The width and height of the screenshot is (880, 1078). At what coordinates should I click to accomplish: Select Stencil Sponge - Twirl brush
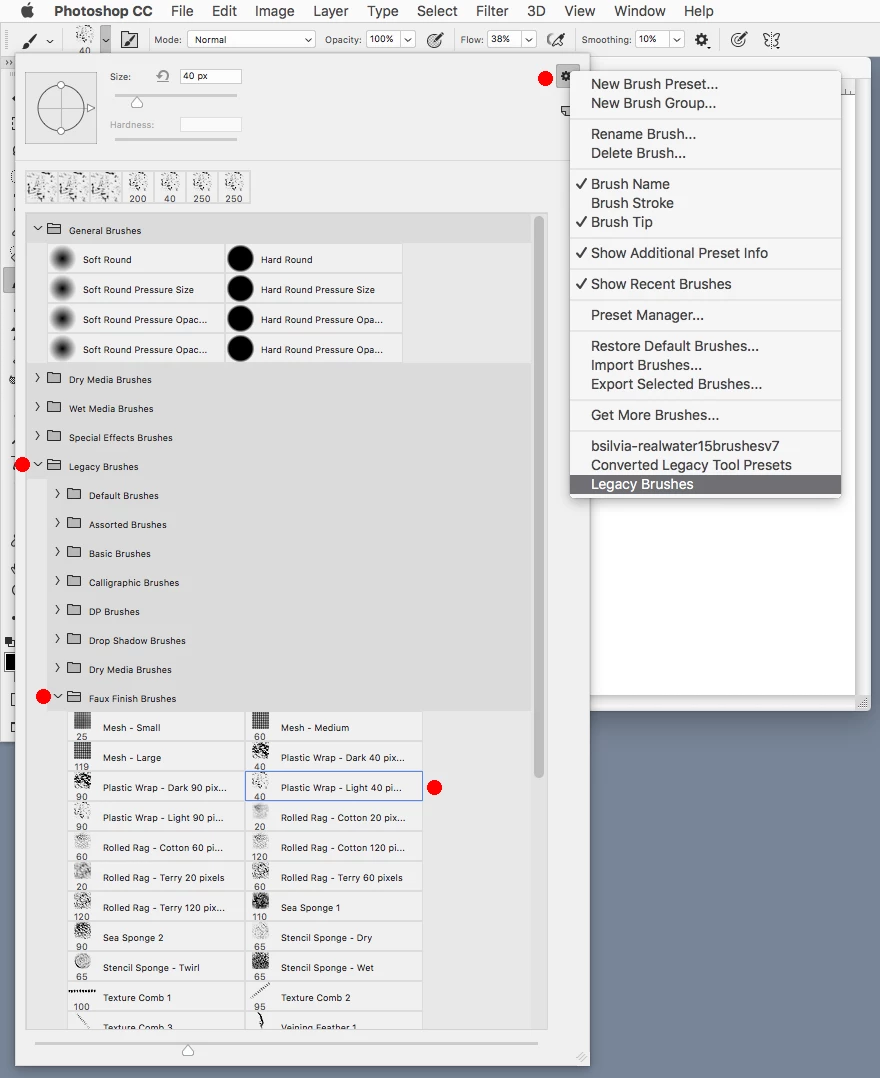(156, 967)
